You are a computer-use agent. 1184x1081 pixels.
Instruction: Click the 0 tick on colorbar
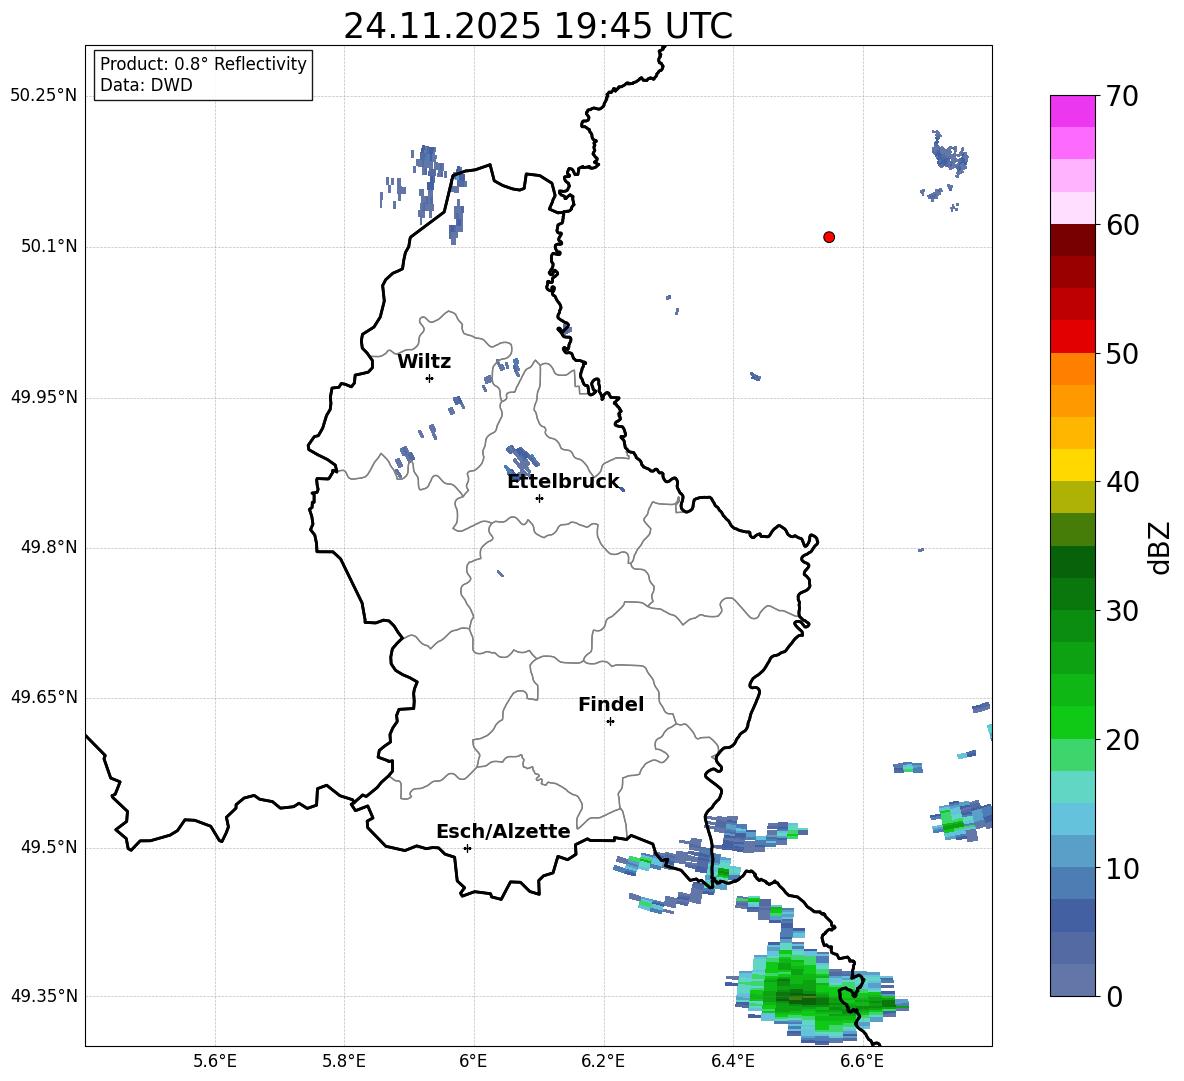(1114, 996)
